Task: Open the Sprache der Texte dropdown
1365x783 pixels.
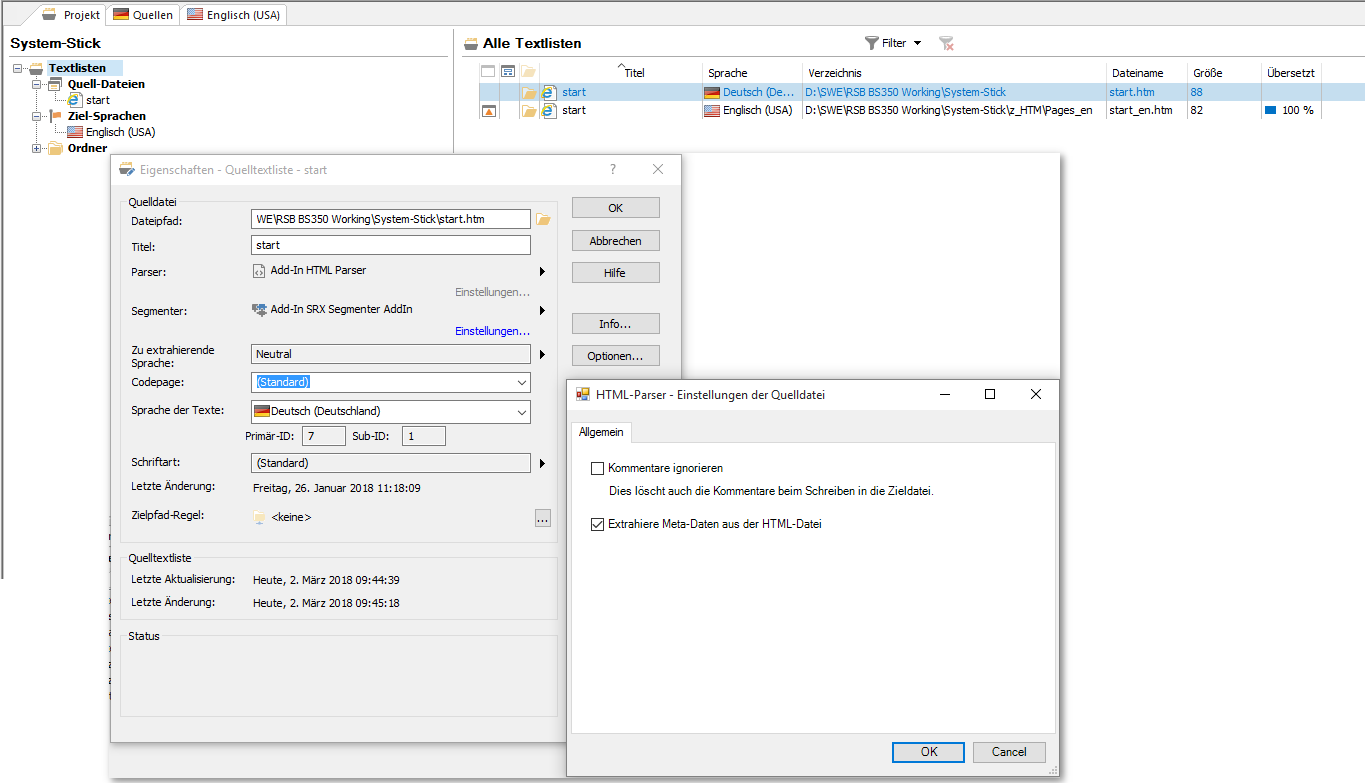Action: 522,411
